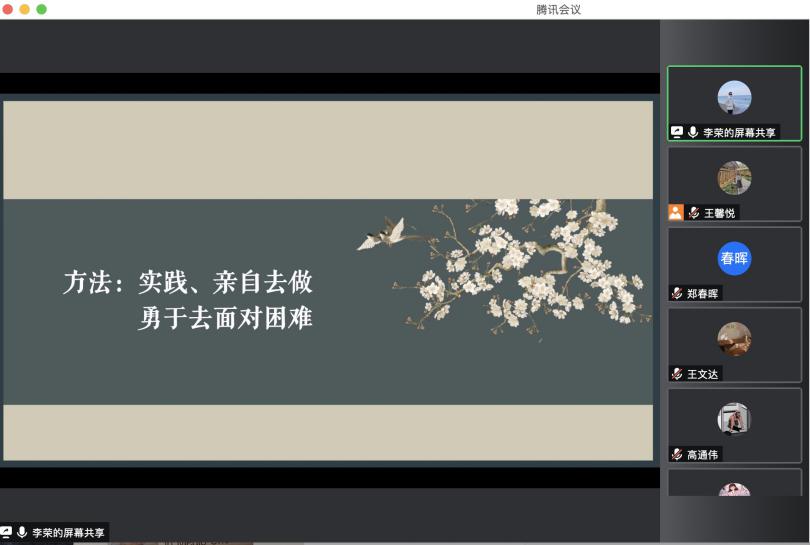
Task: Click the macOS yellow minimize button
Action: pyautogui.click(x=25, y=9)
